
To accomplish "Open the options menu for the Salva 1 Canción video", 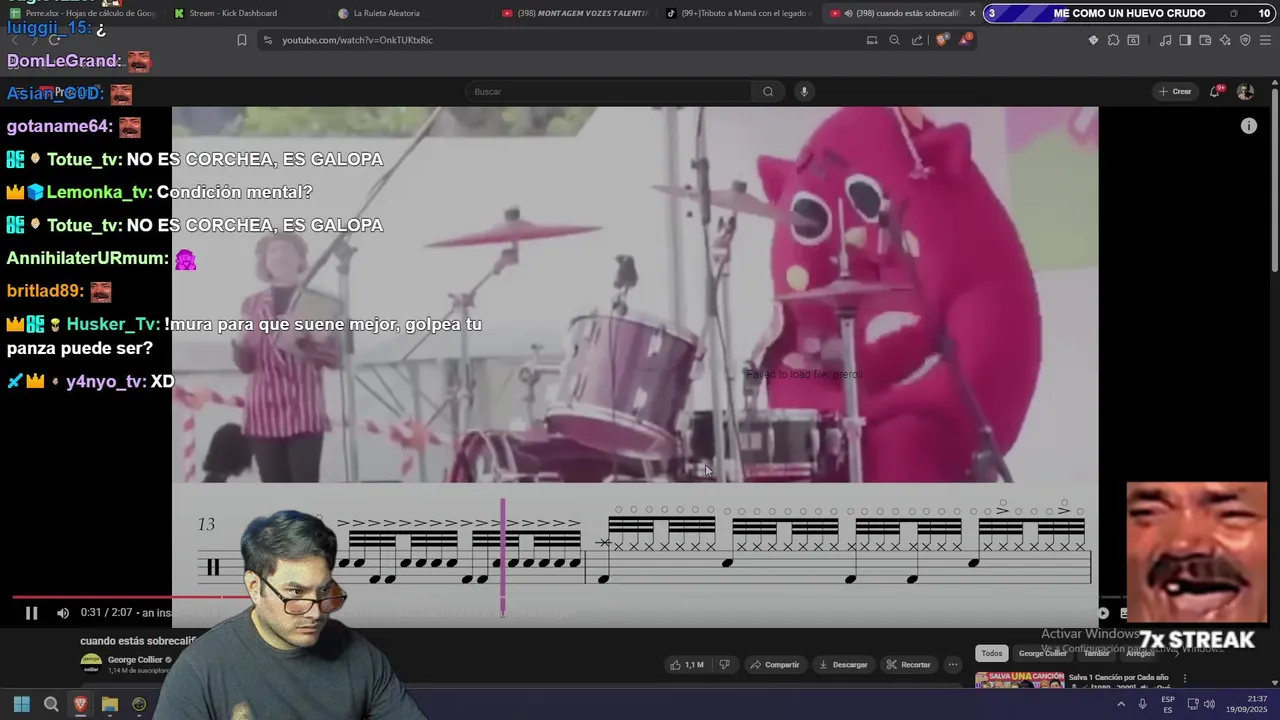I will 1185,678.
